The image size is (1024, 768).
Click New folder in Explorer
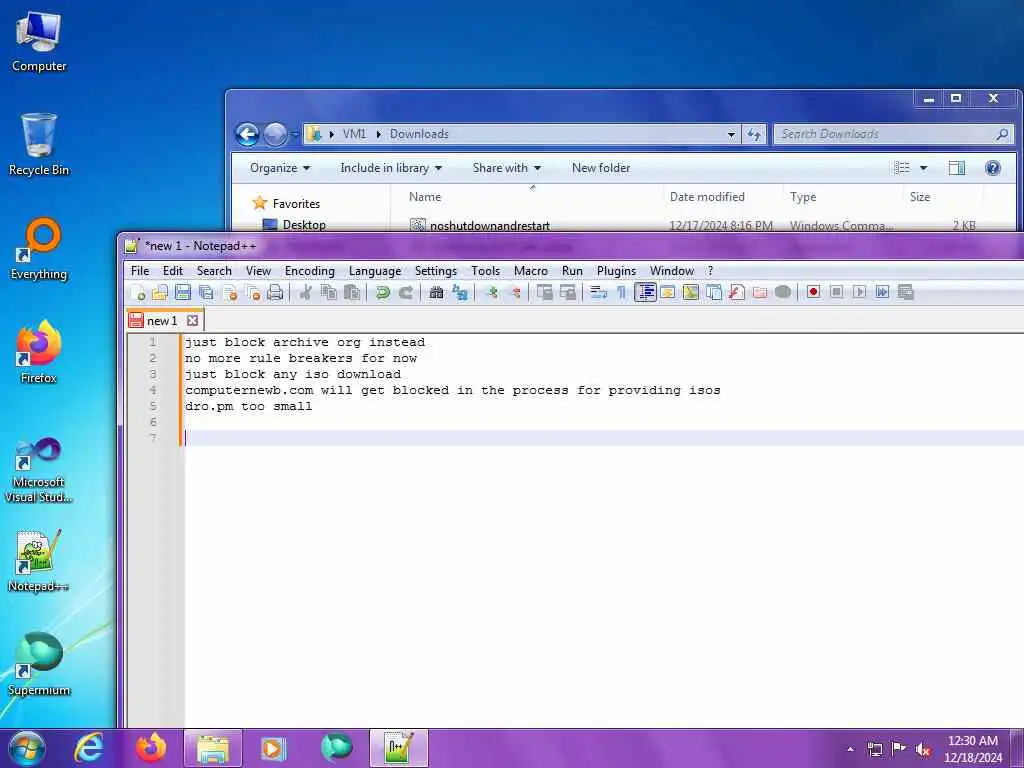click(601, 168)
